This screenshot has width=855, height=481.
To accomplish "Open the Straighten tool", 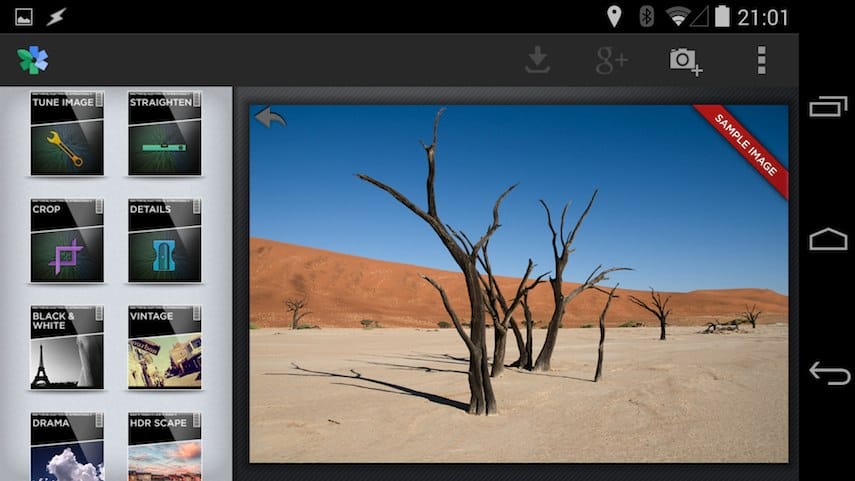I will [x=165, y=134].
